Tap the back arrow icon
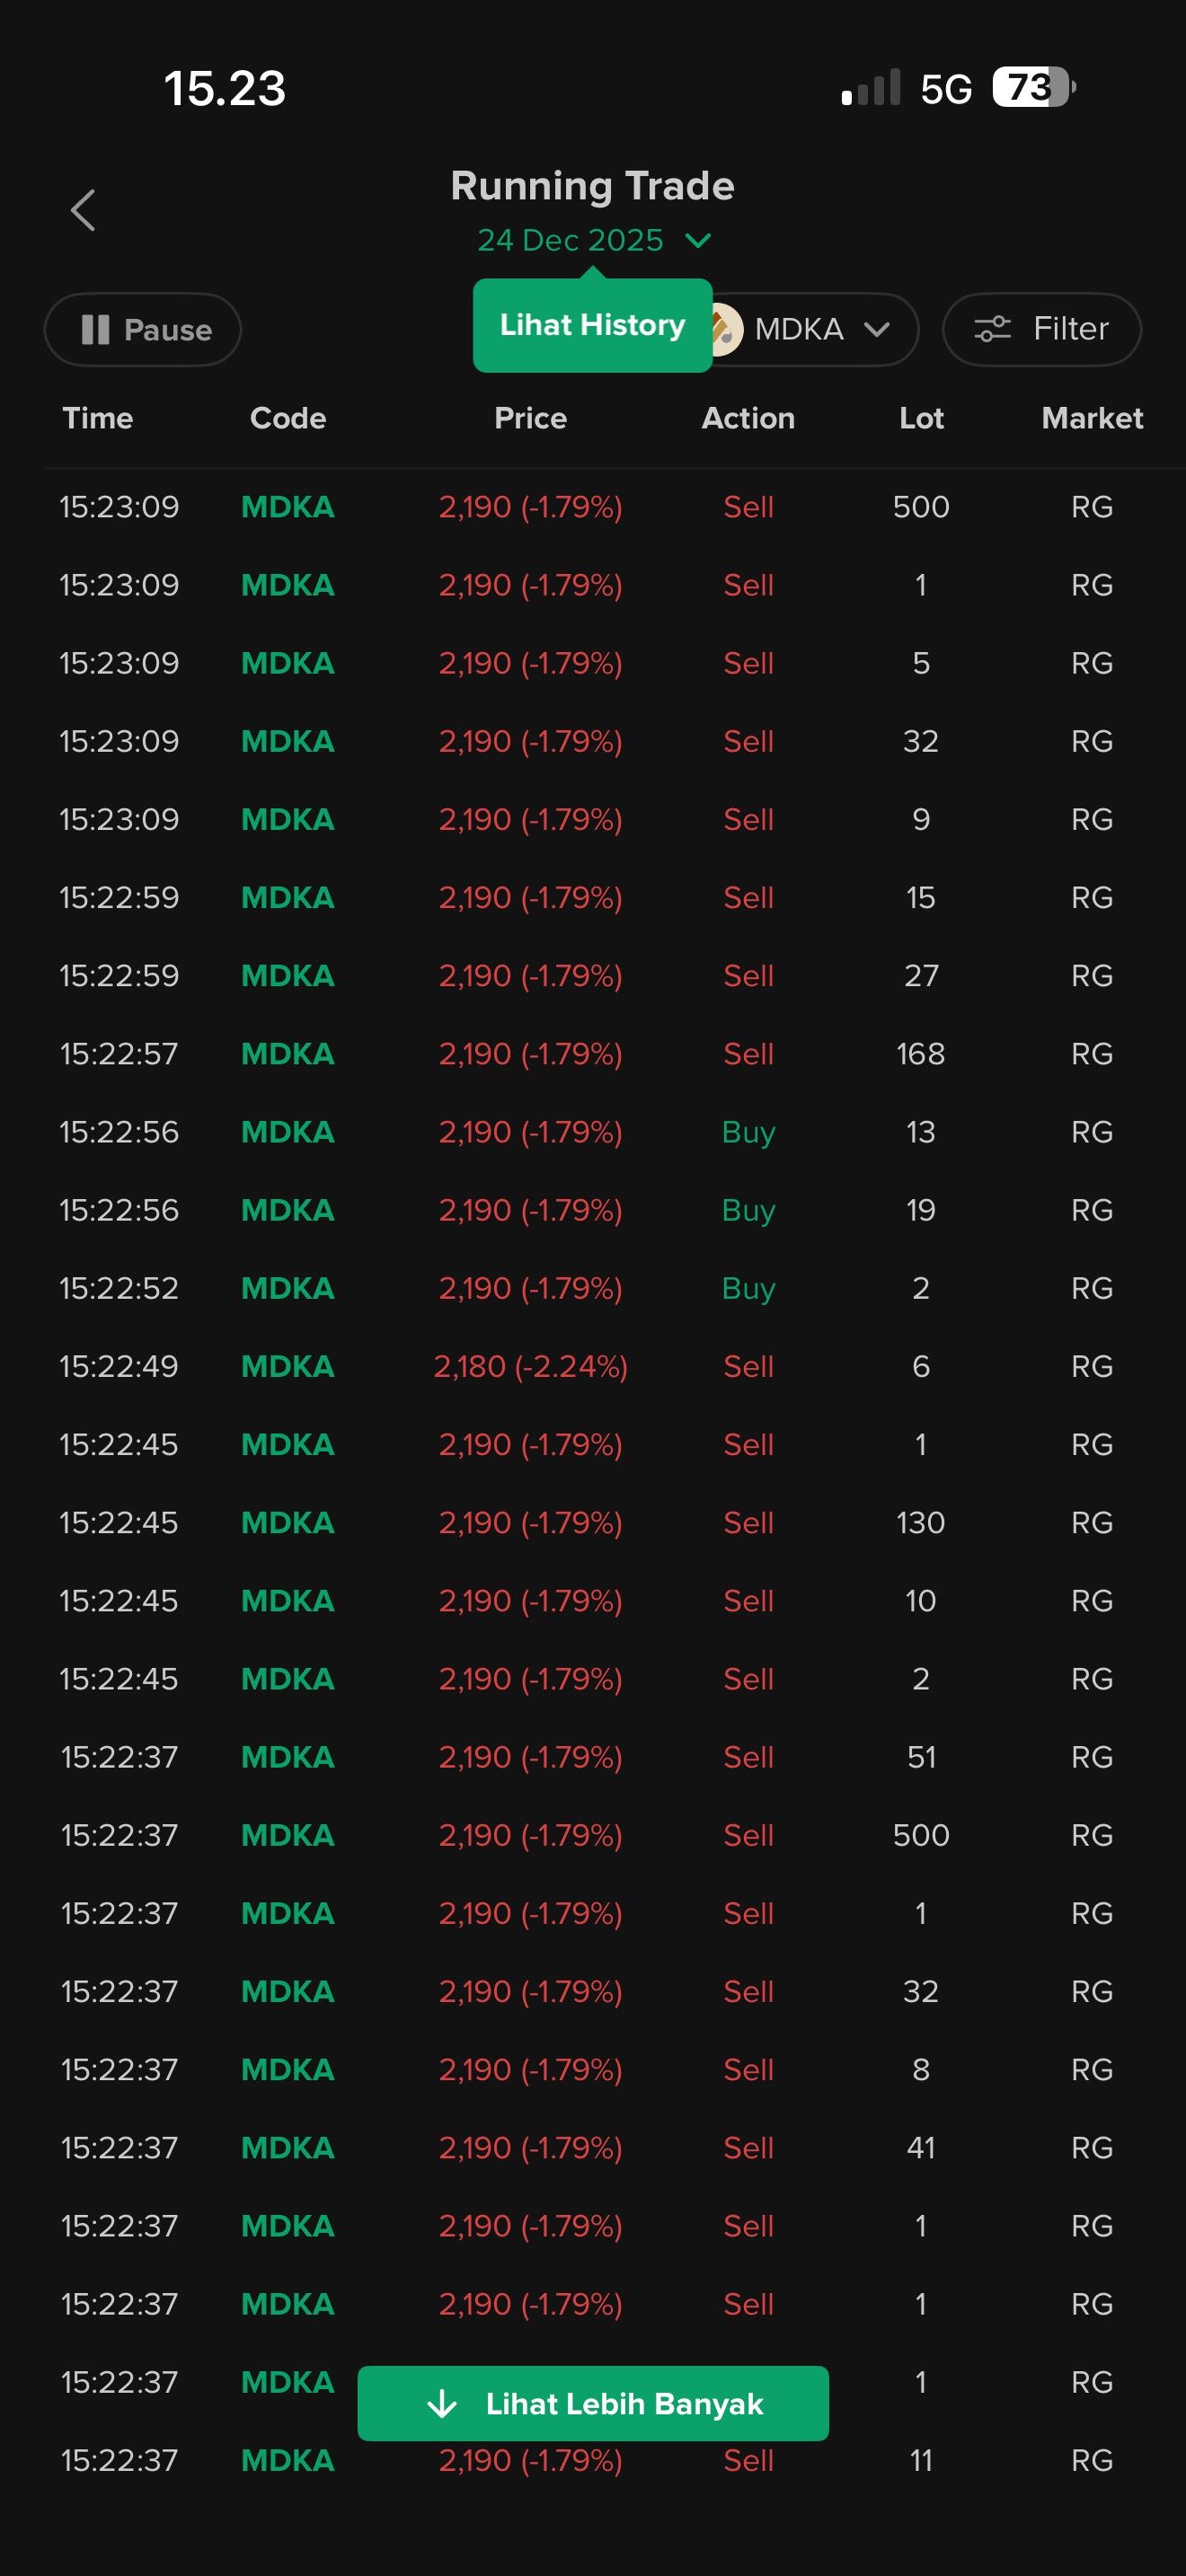Screen dimensions: 1186x2576 (83, 211)
